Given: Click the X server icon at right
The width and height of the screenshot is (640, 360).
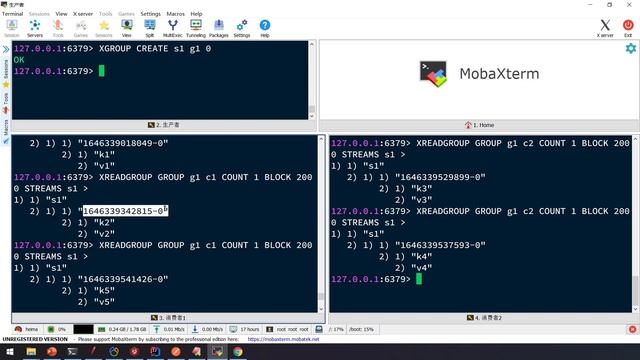Looking at the screenshot, I should (x=605, y=28).
